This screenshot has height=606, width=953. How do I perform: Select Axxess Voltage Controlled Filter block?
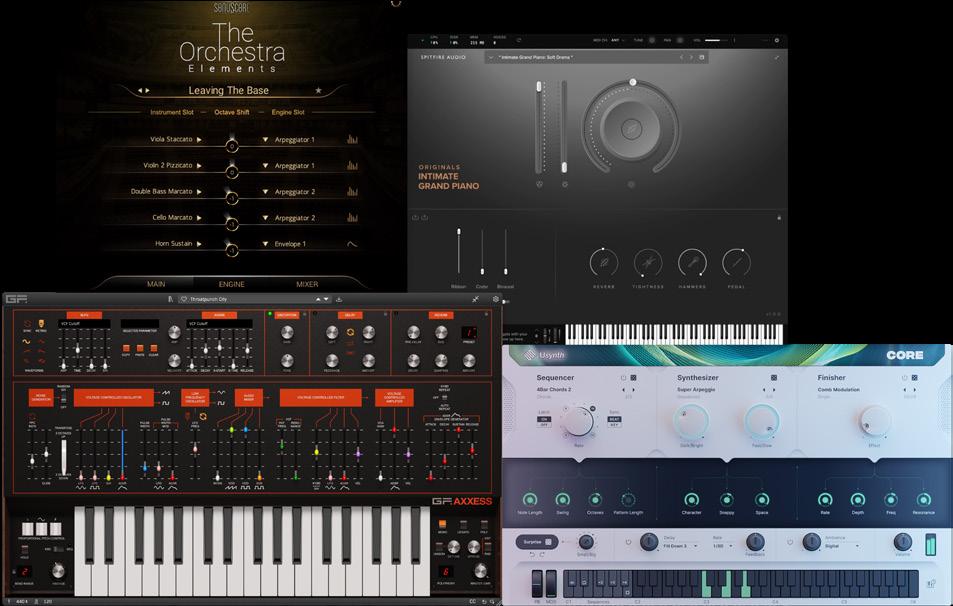(x=321, y=398)
